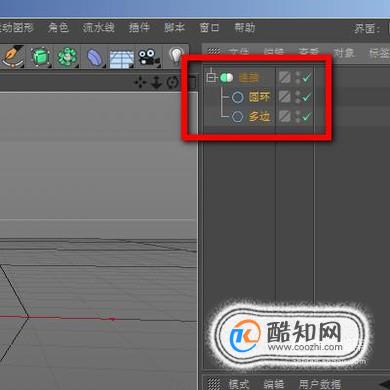Add a light with the bulb icon
Image resolution: width=390 pixels, height=390 pixels.
pyautogui.click(x=176, y=55)
